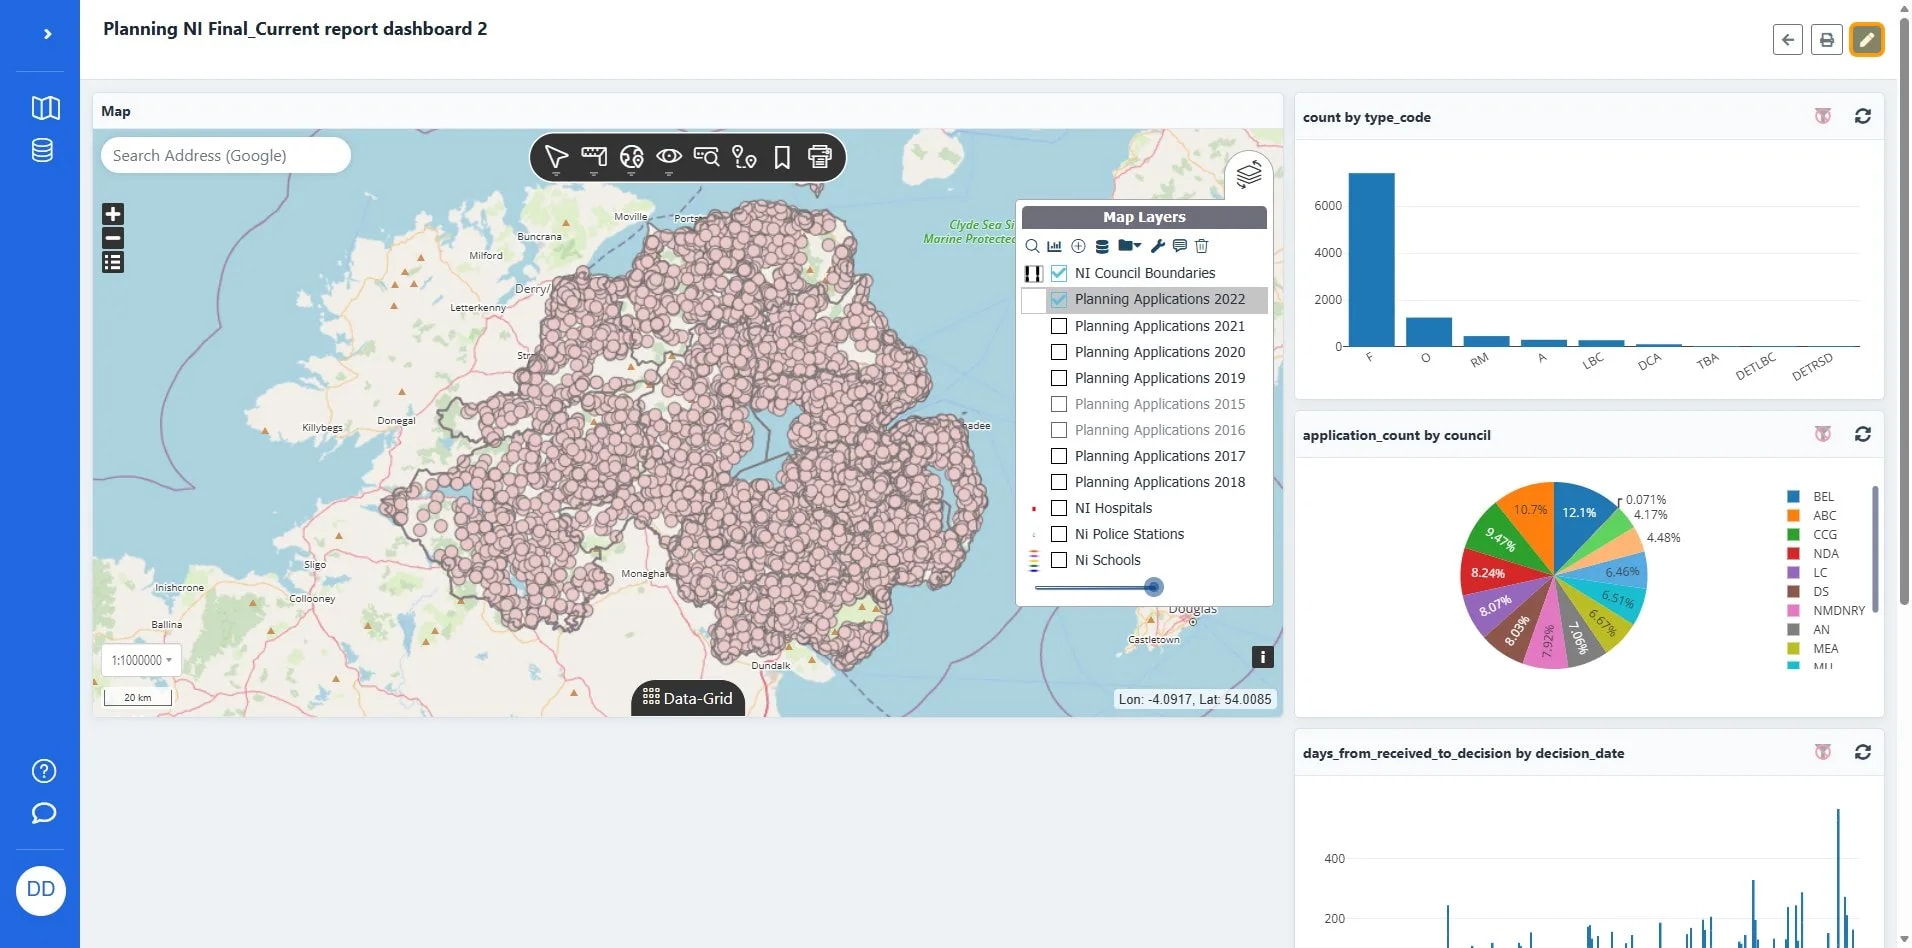Focus the Search Address (Google) field

[226, 155]
